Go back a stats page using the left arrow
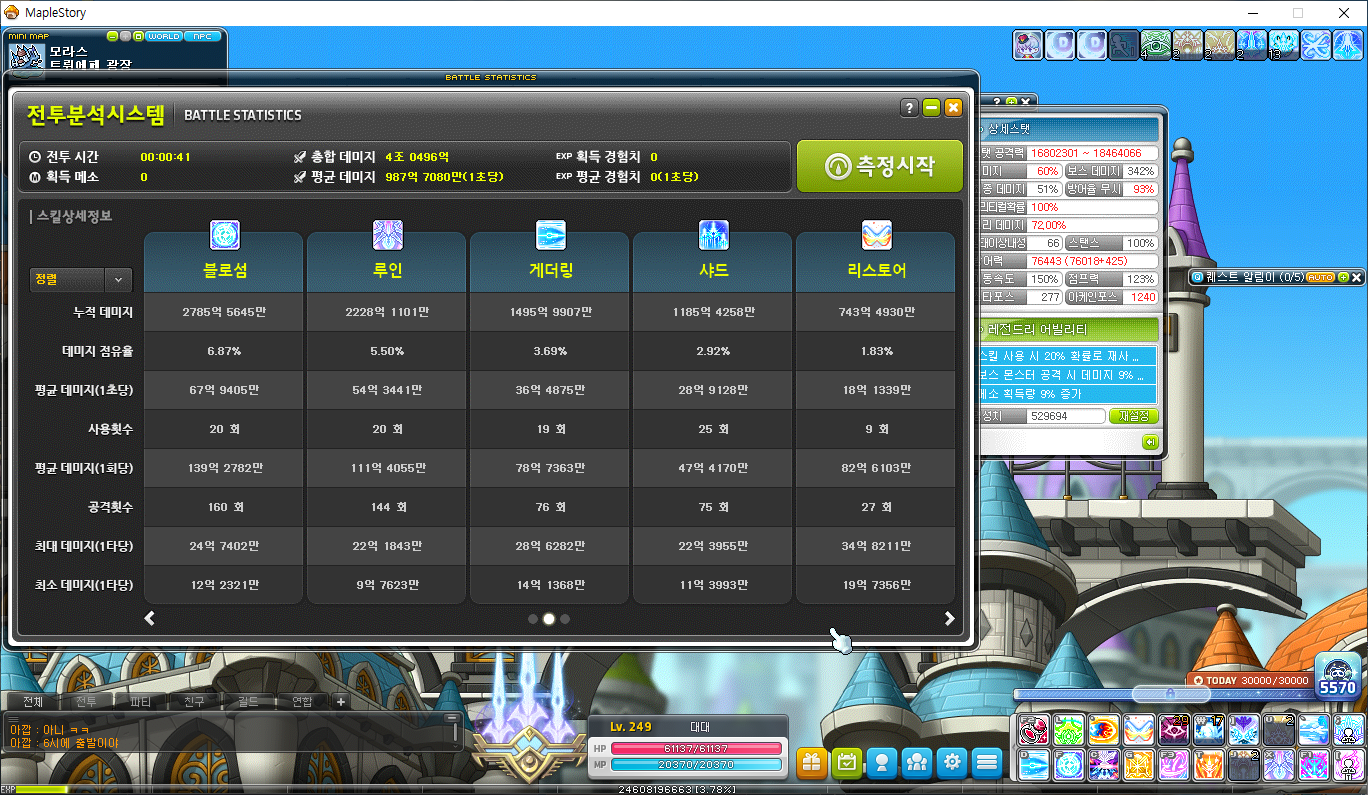The width and height of the screenshot is (1368, 795). [149, 618]
